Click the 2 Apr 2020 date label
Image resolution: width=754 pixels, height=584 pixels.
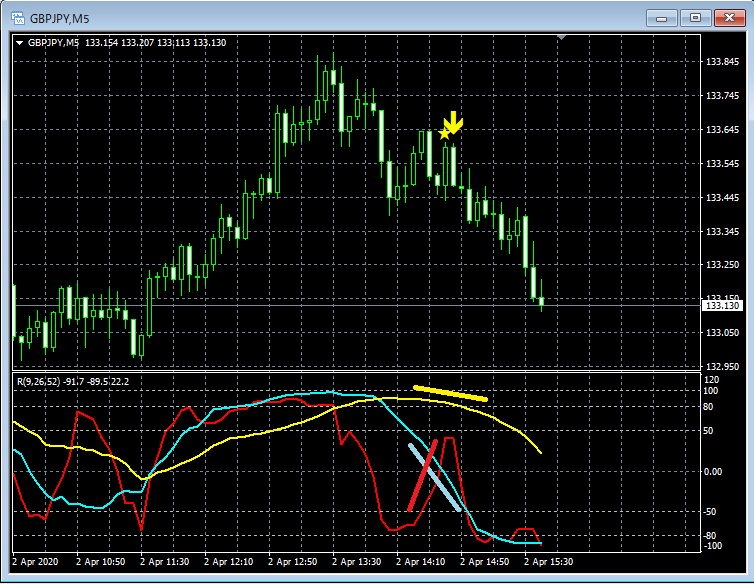[x=35, y=562]
